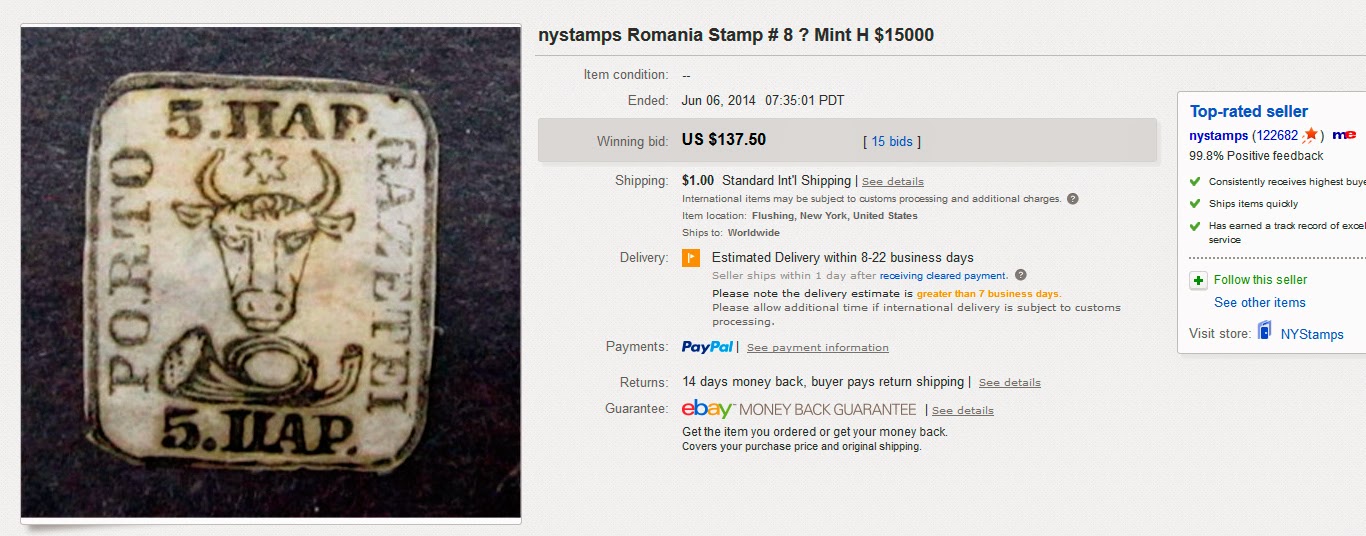Open shipping 'See details' link

(x=893, y=182)
